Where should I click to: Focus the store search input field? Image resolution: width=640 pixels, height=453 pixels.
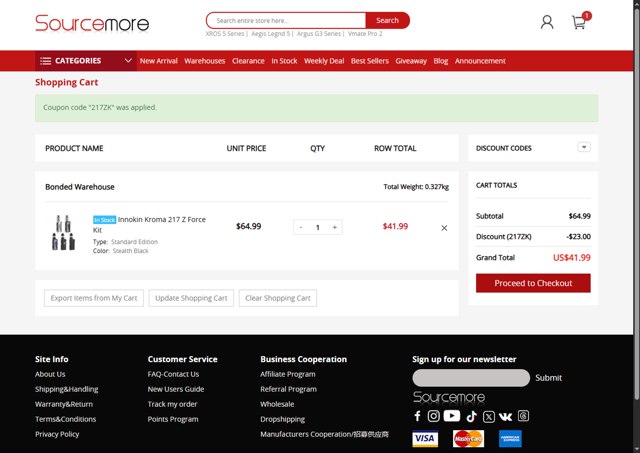coord(286,20)
